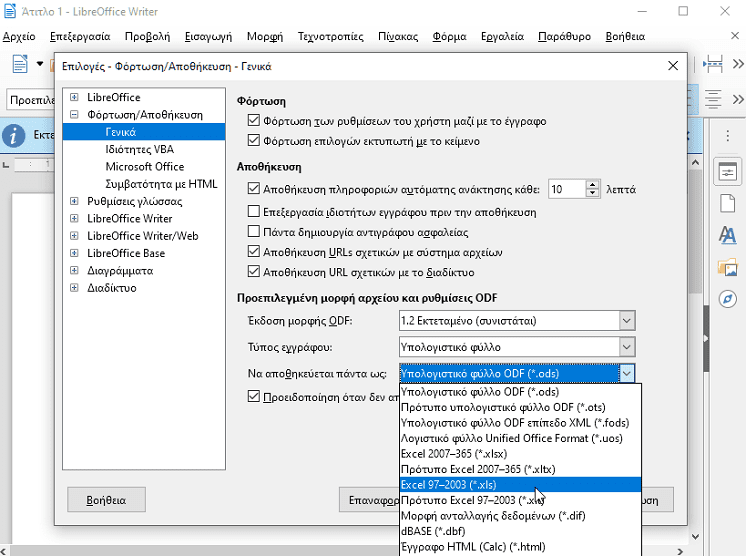746x556 pixels.
Task: Click vertical scrollbar down arrow in document
Action: (695, 536)
